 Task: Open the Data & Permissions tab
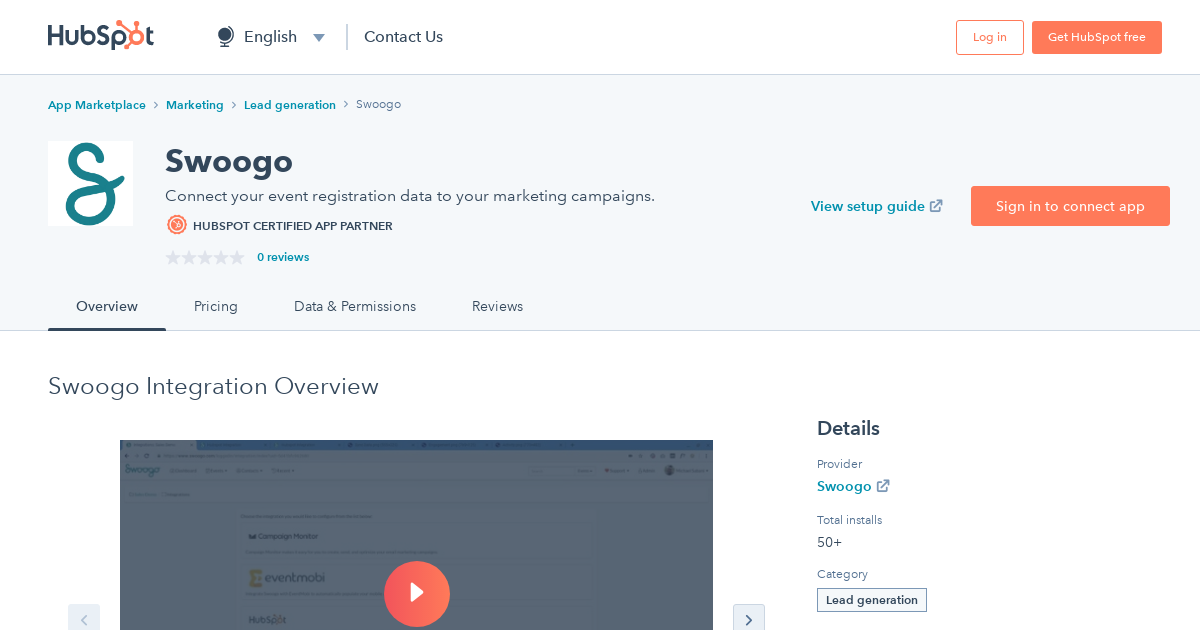(x=354, y=306)
